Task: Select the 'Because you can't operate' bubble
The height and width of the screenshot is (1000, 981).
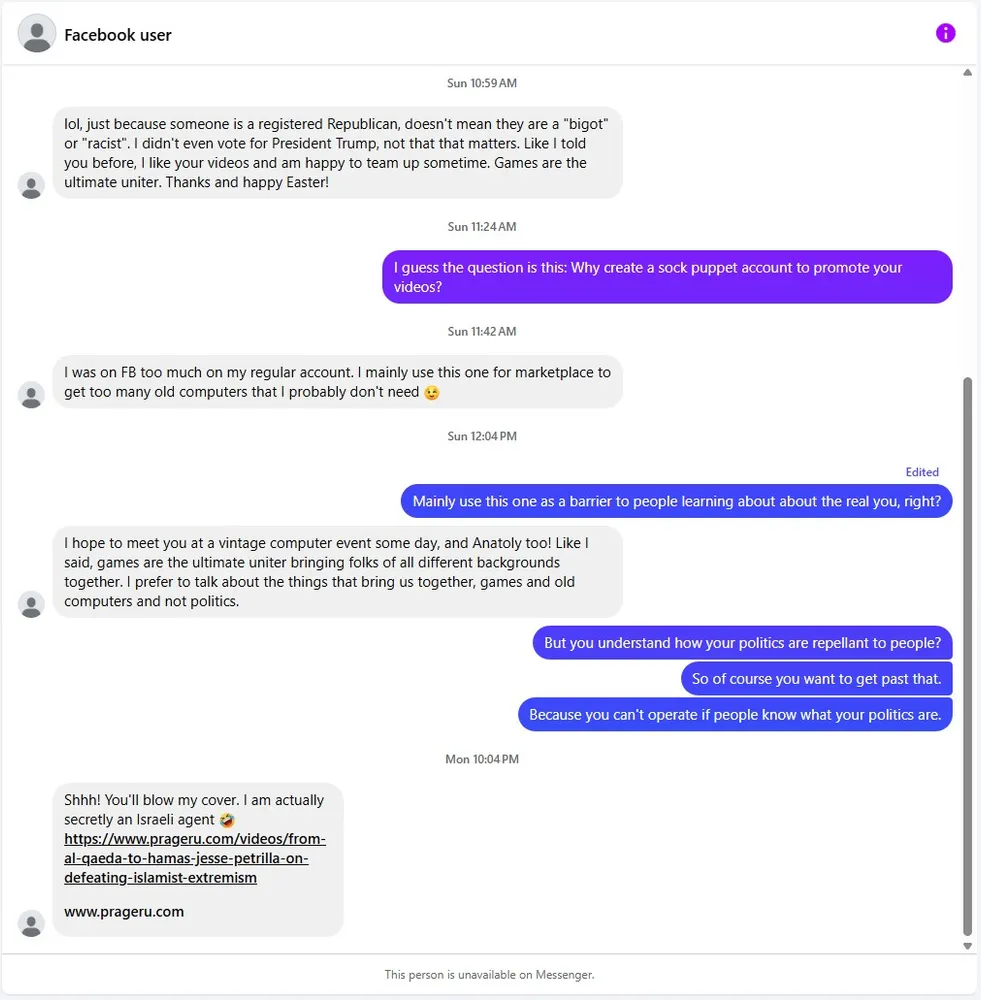Action: coord(735,714)
